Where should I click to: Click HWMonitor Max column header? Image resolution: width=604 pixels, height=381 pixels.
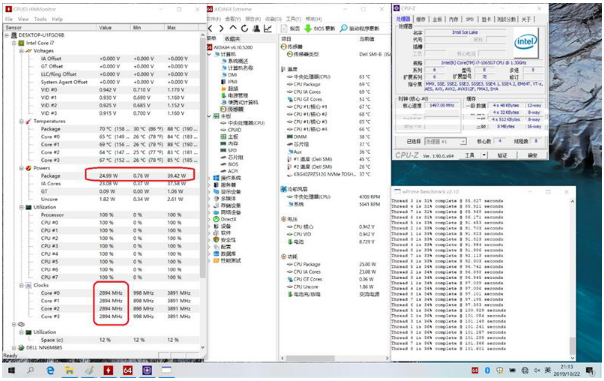[x=181, y=28]
